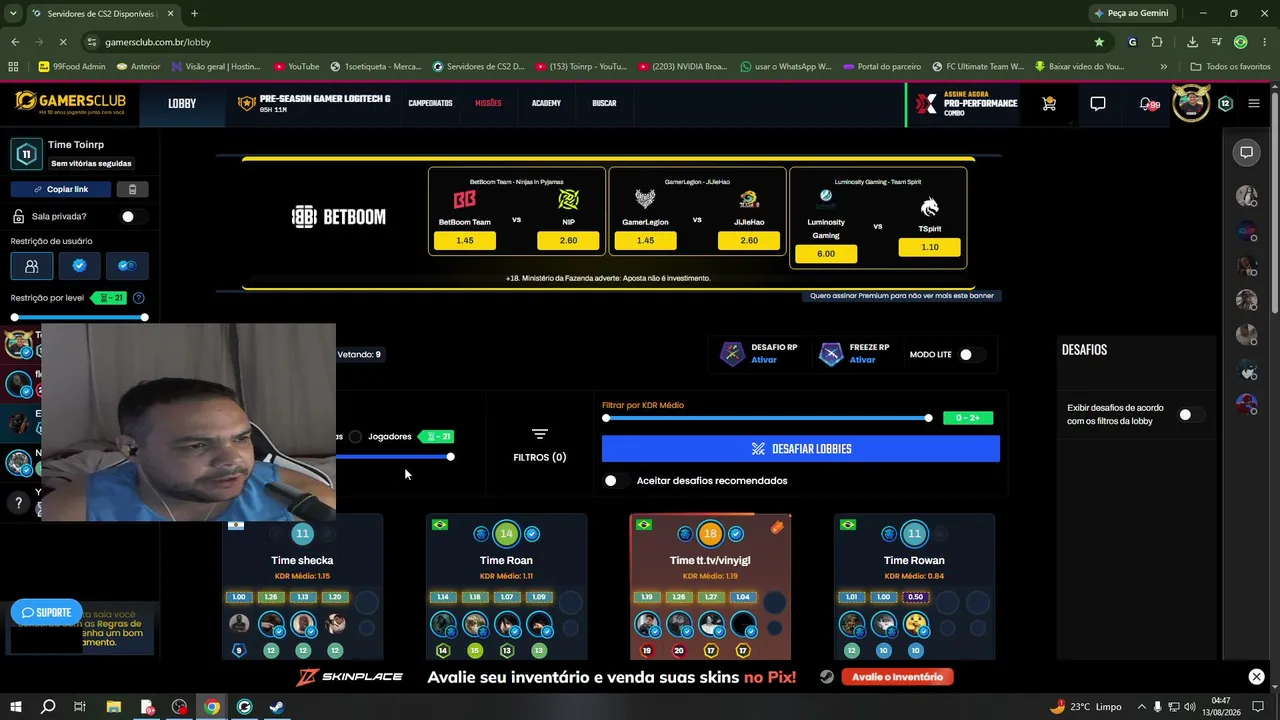Open Chrome three-dot menu
The image size is (1280, 720).
point(1264,42)
